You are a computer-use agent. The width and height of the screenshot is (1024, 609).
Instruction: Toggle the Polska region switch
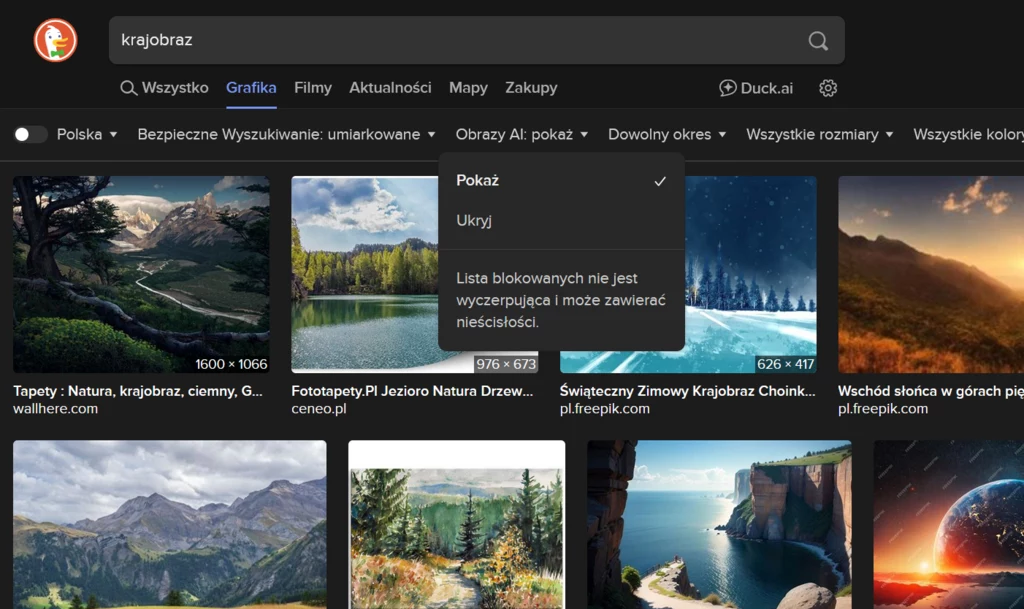[x=30, y=134]
